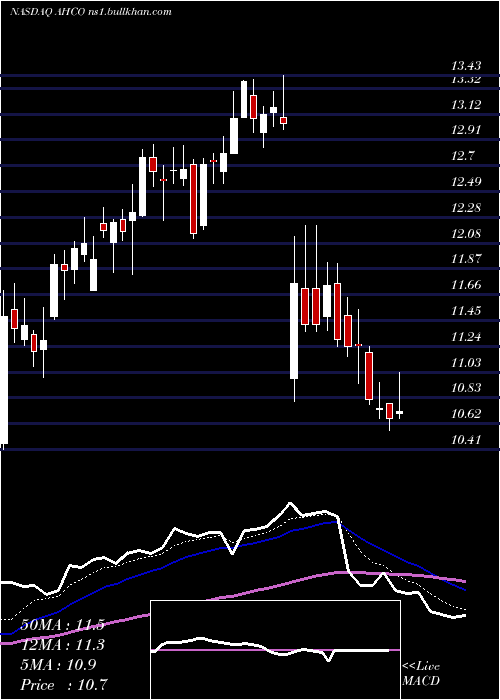Click the 11.24 price level label
Viewport: 500px width, 700px height.
pyautogui.click(x=466, y=337)
